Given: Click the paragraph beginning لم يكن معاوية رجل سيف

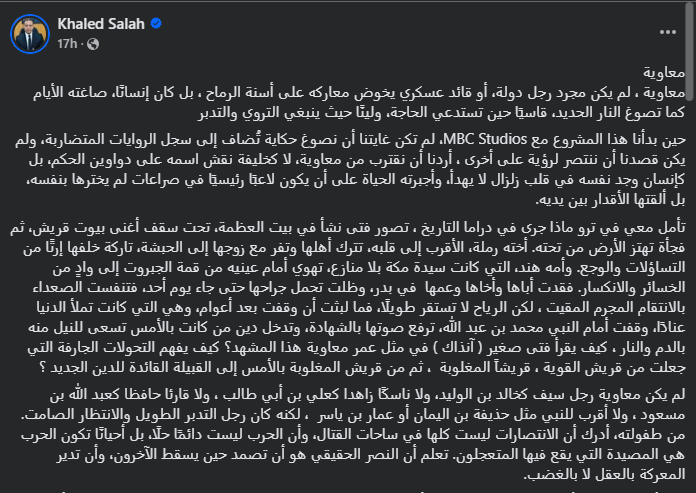Looking at the screenshot, I should (x=353, y=435).
